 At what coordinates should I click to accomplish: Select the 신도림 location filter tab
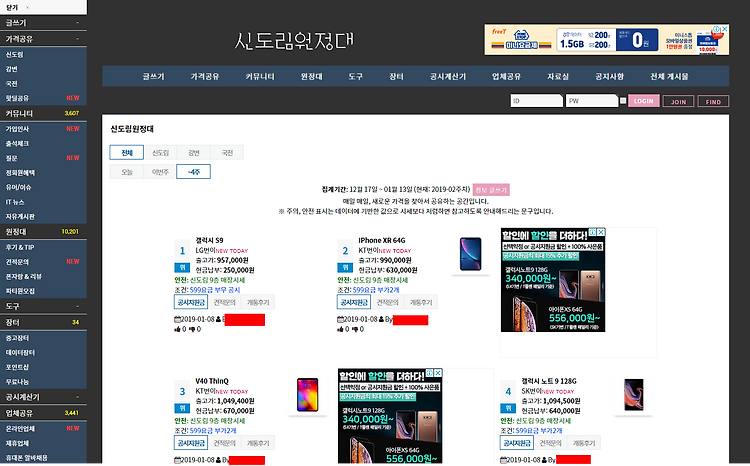point(160,153)
